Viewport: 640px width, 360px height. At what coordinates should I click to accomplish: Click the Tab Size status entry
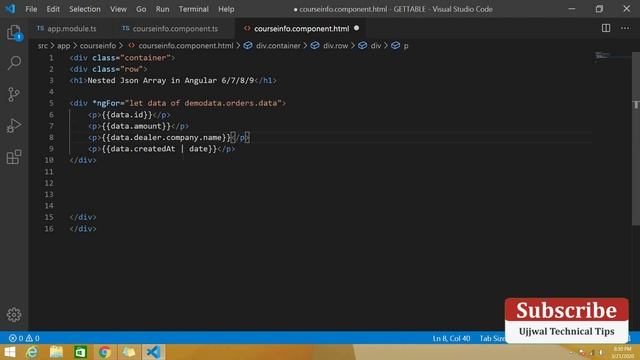[x=492, y=338]
